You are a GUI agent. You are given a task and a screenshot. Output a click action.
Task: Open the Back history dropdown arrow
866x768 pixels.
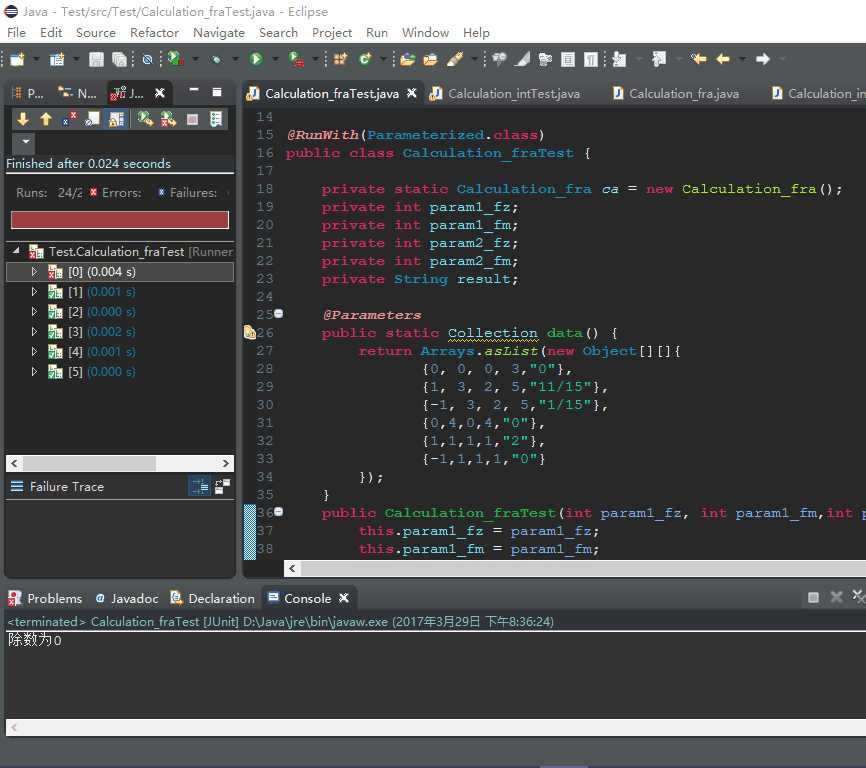tap(742, 59)
